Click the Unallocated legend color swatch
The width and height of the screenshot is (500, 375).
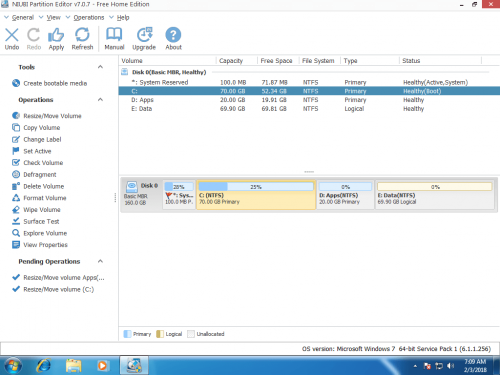pyautogui.click(x=191, y=334)
